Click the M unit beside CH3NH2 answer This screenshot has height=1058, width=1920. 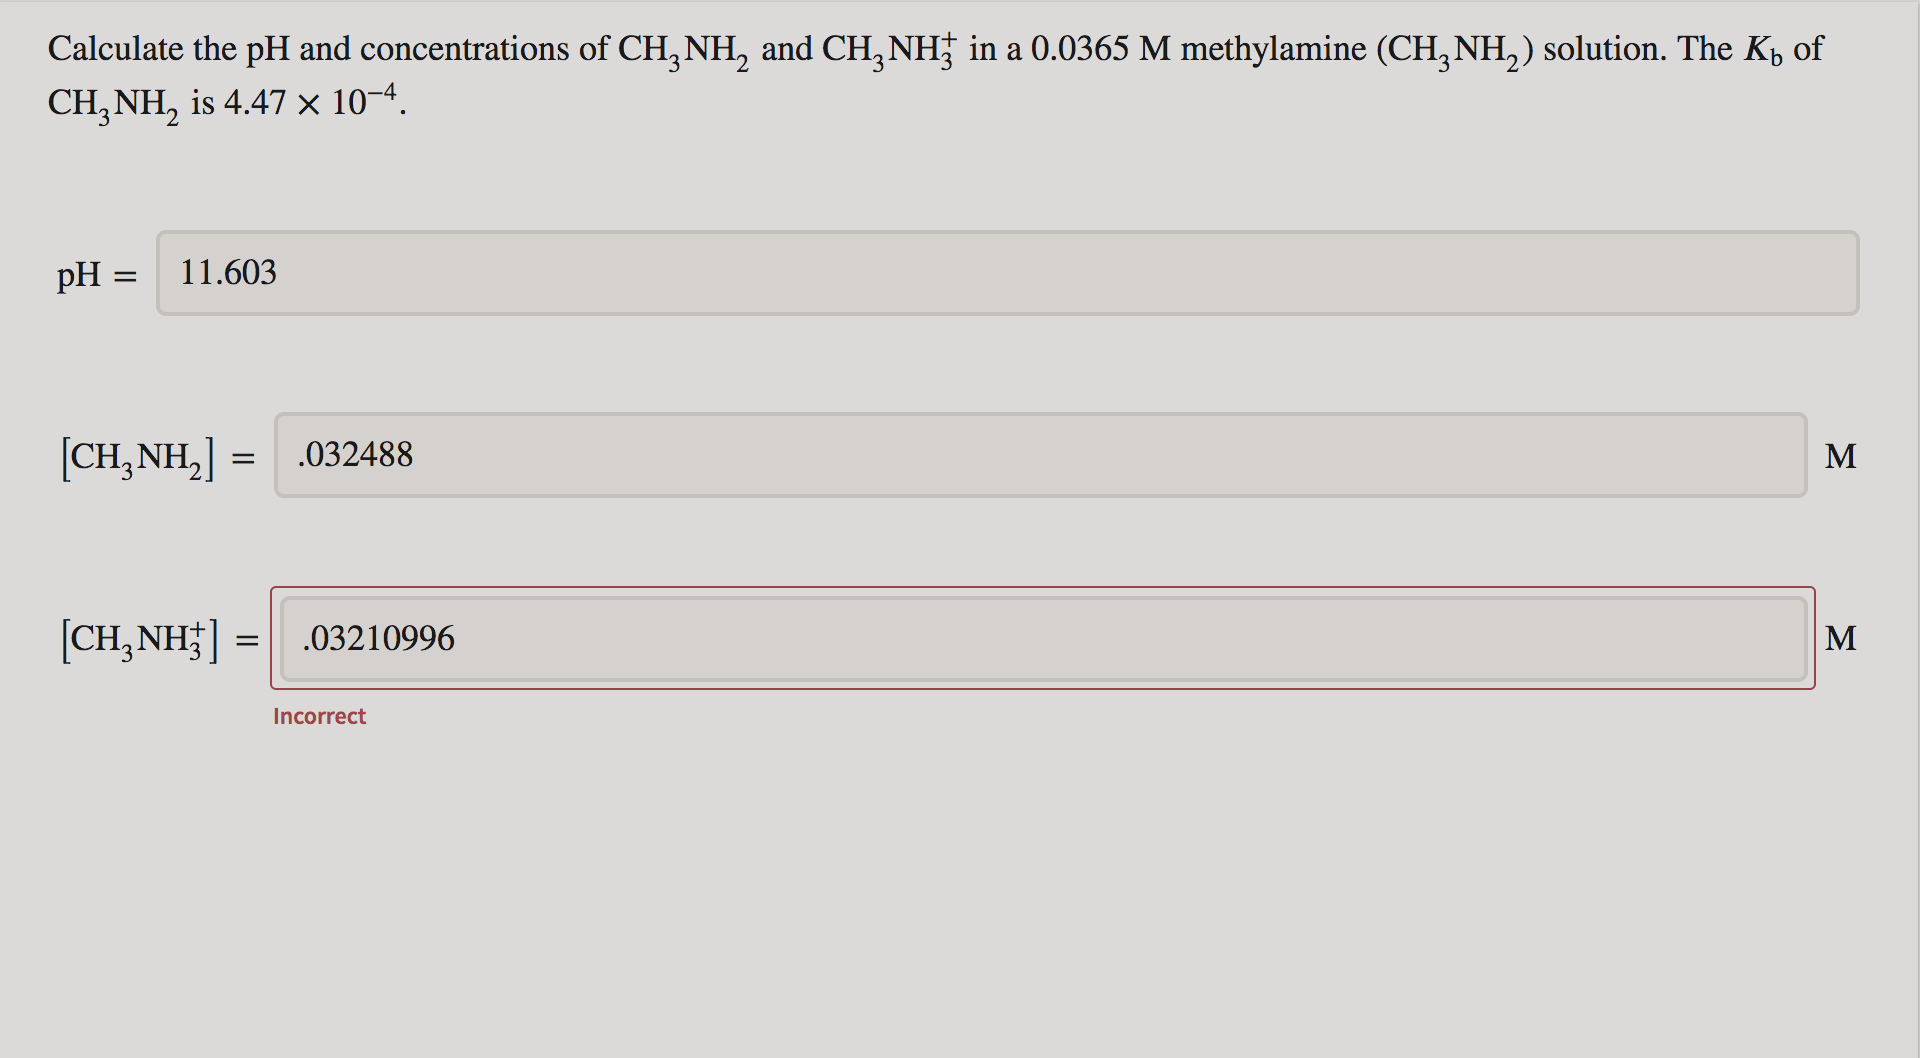click(1841, 456)
